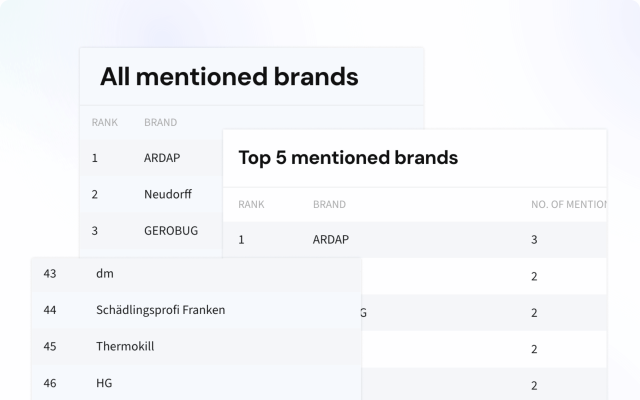
Task: Select the dm brand row
Action: click(104, 273)
